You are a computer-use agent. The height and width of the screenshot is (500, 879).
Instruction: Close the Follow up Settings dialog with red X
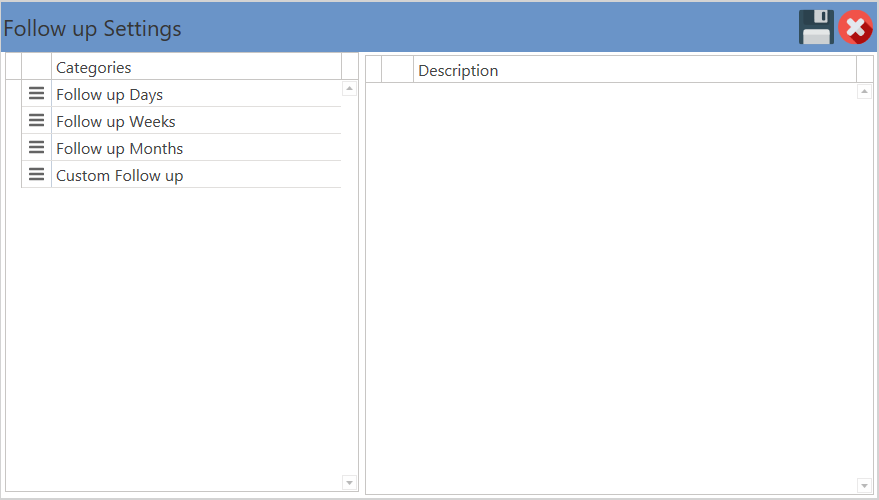pyautogui.click(x=855, y=27)
